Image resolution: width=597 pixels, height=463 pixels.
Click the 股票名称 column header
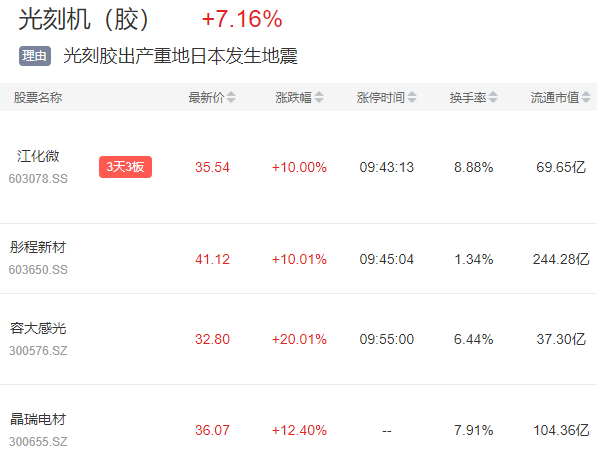click(x=38, y=97)
